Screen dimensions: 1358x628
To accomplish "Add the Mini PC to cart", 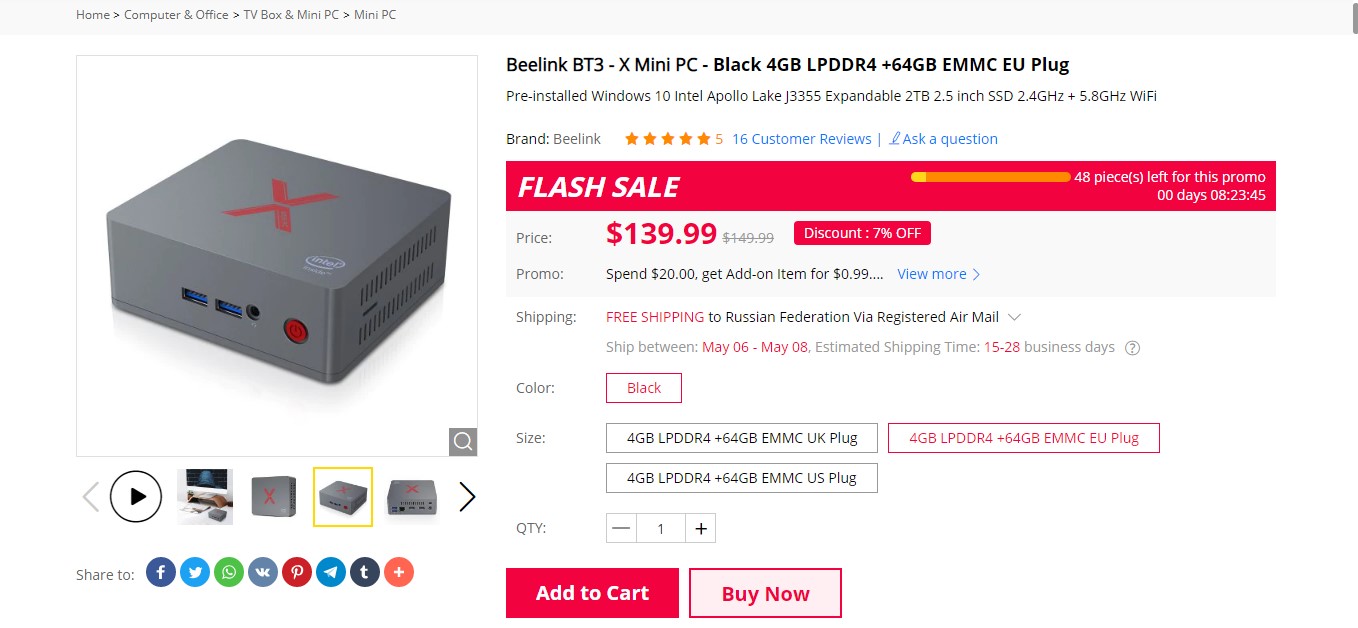I will (x=592, y=593).
